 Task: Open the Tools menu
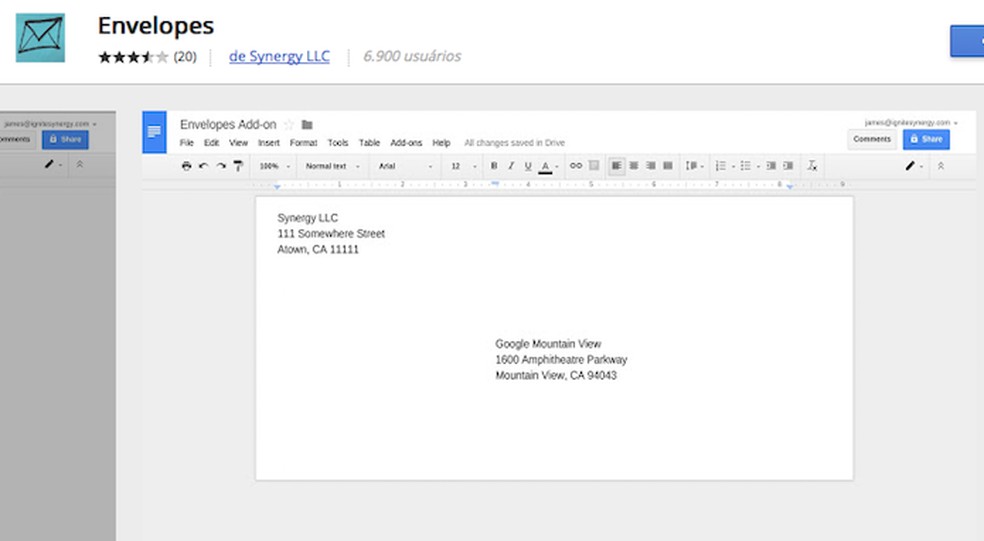(x=338, y=142)
